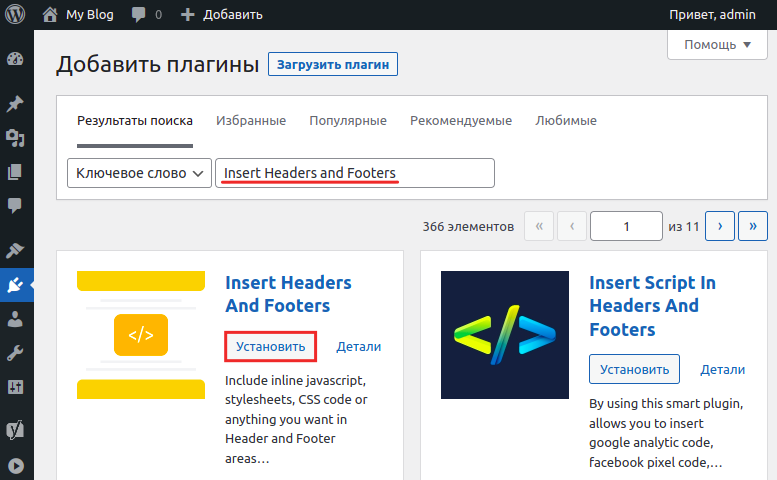Screen dimensions: 777x480
Task: Expand the Помощь help dropdown
Action: (x=717, y=45)
